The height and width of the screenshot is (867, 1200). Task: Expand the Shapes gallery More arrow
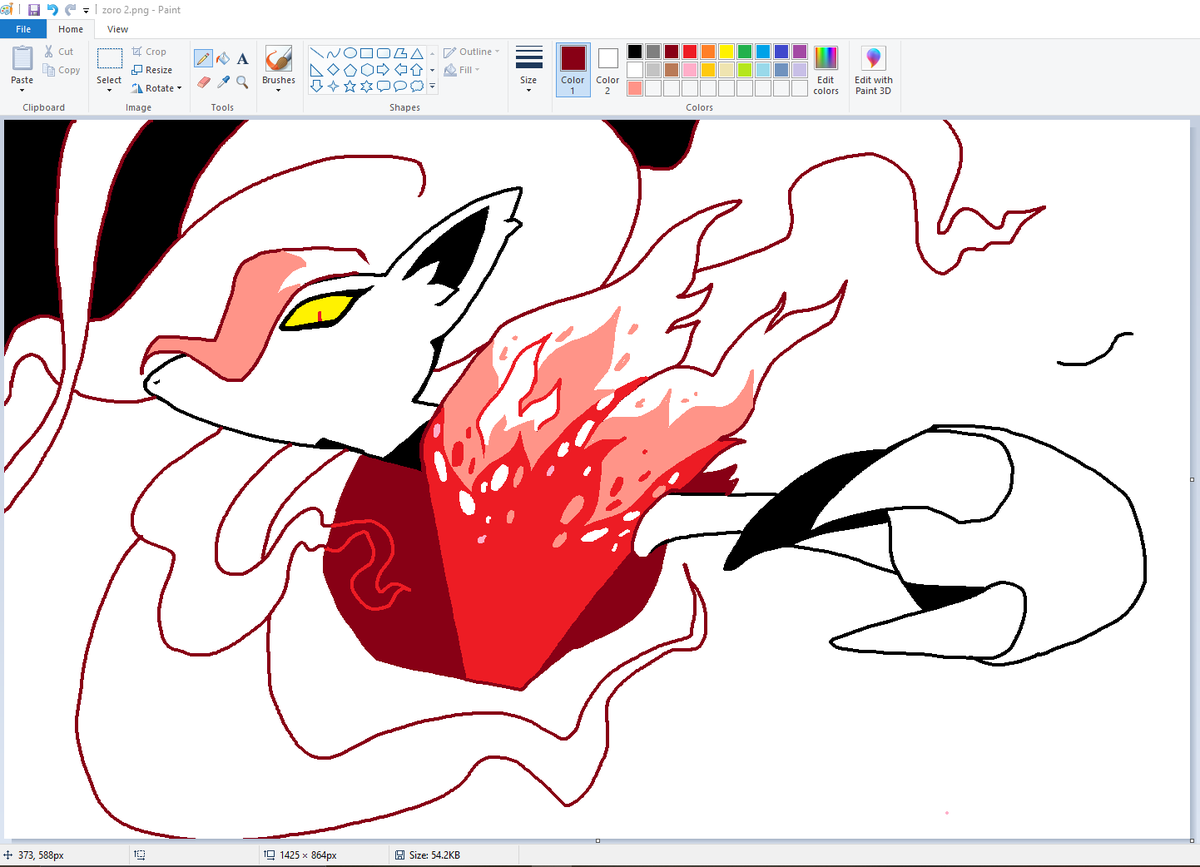coord(432,87)
